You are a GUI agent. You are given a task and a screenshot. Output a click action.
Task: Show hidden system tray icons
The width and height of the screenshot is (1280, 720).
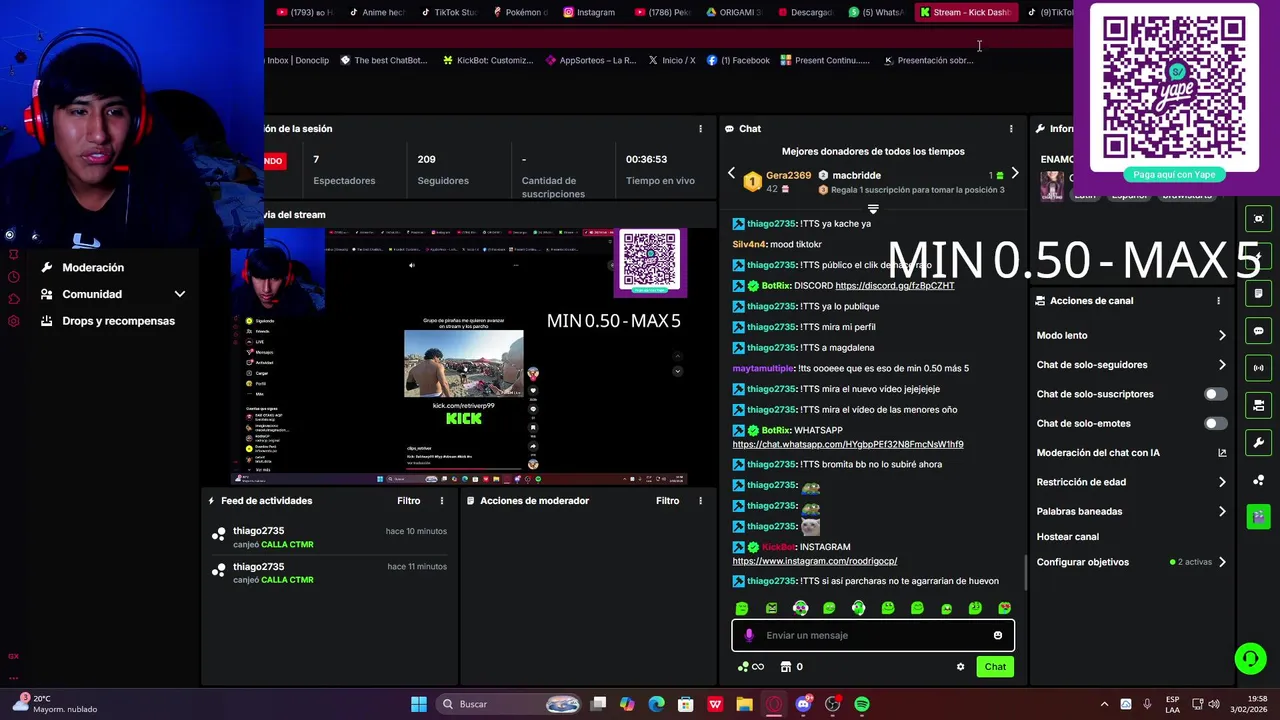(1104, 704)
